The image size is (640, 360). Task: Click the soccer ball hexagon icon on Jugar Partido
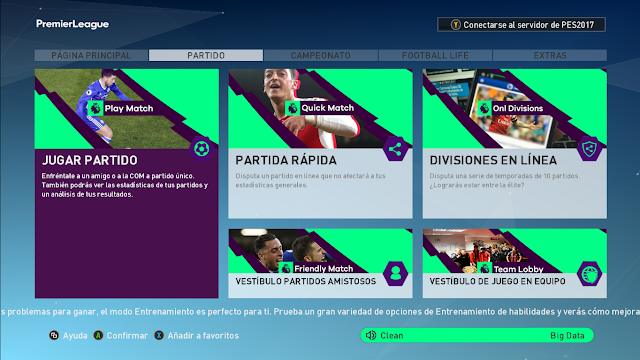click(202, 149)
